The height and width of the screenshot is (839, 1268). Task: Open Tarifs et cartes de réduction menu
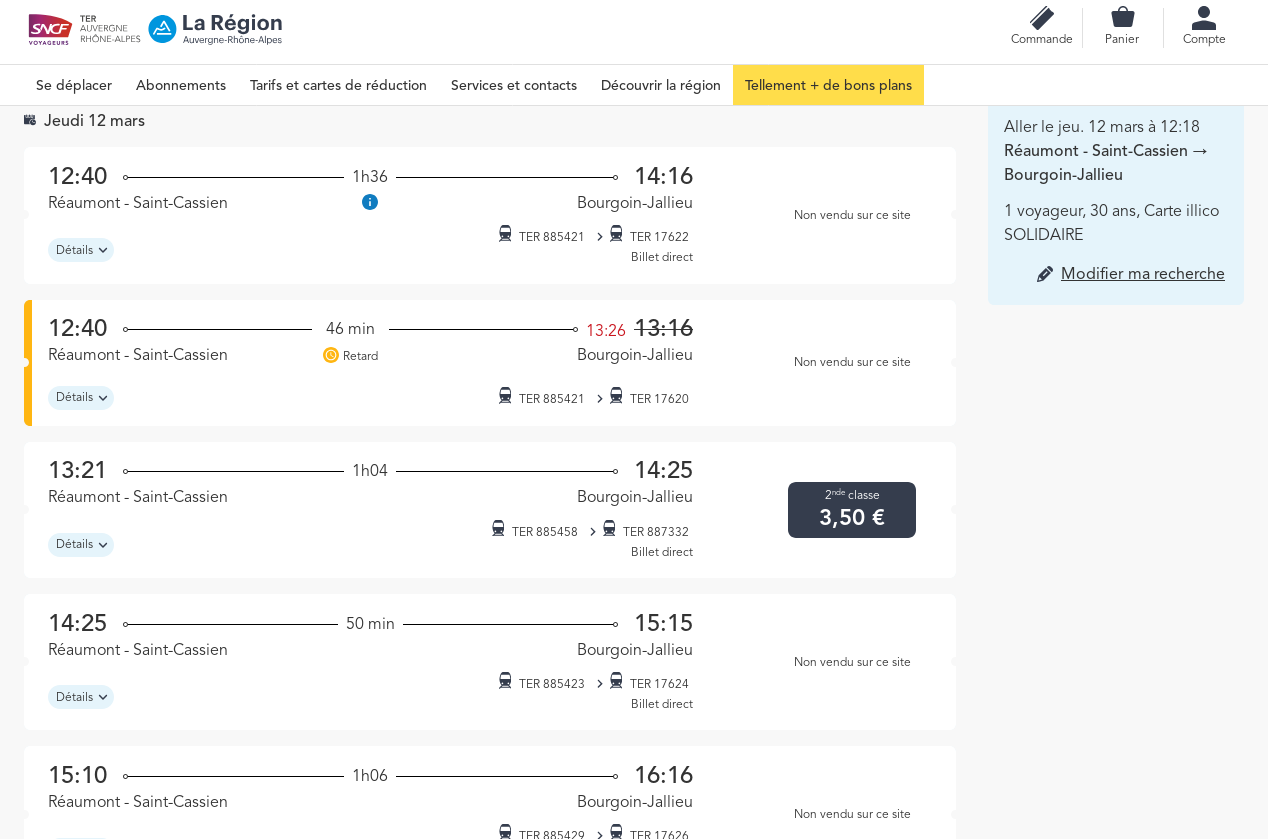click(x=338, y=86)
